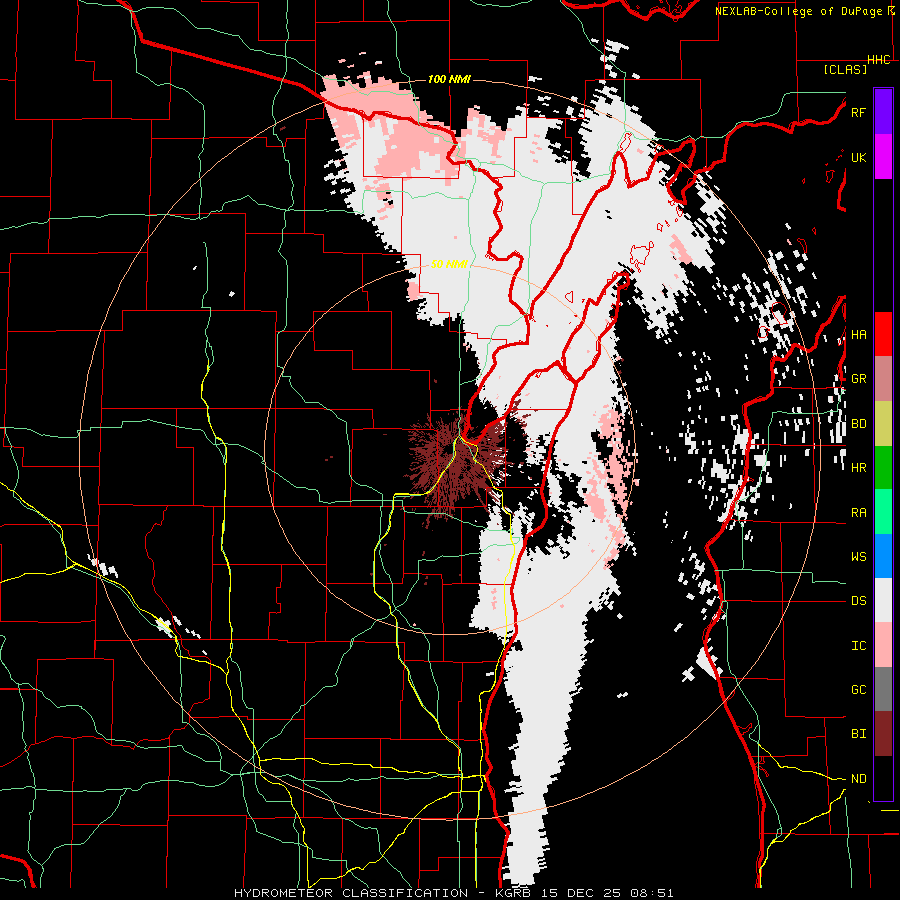This screenshot has width=900, height=900.
Task: Click the RA legend label
Action: pos(858,513)
